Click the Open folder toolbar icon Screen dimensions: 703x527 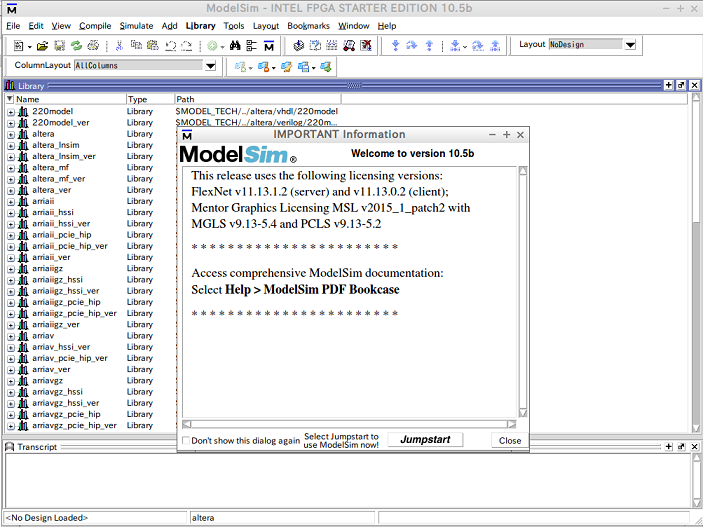click(42, 45)
